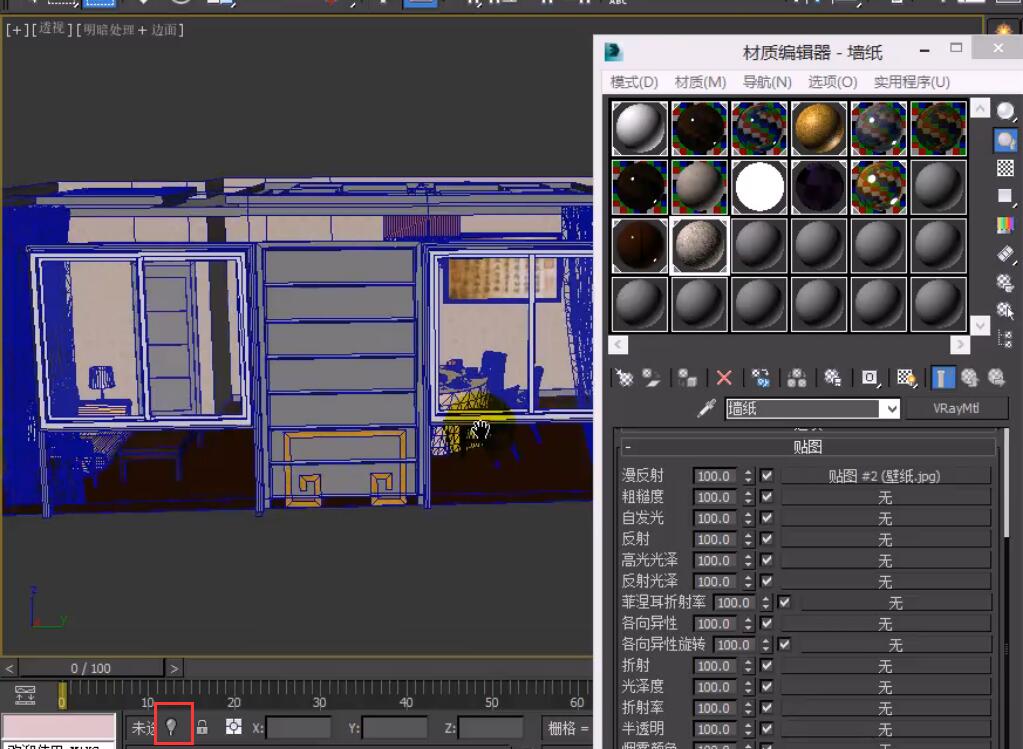
Task: Collapse the 贴图 rollout
Action: pos(807,447)
